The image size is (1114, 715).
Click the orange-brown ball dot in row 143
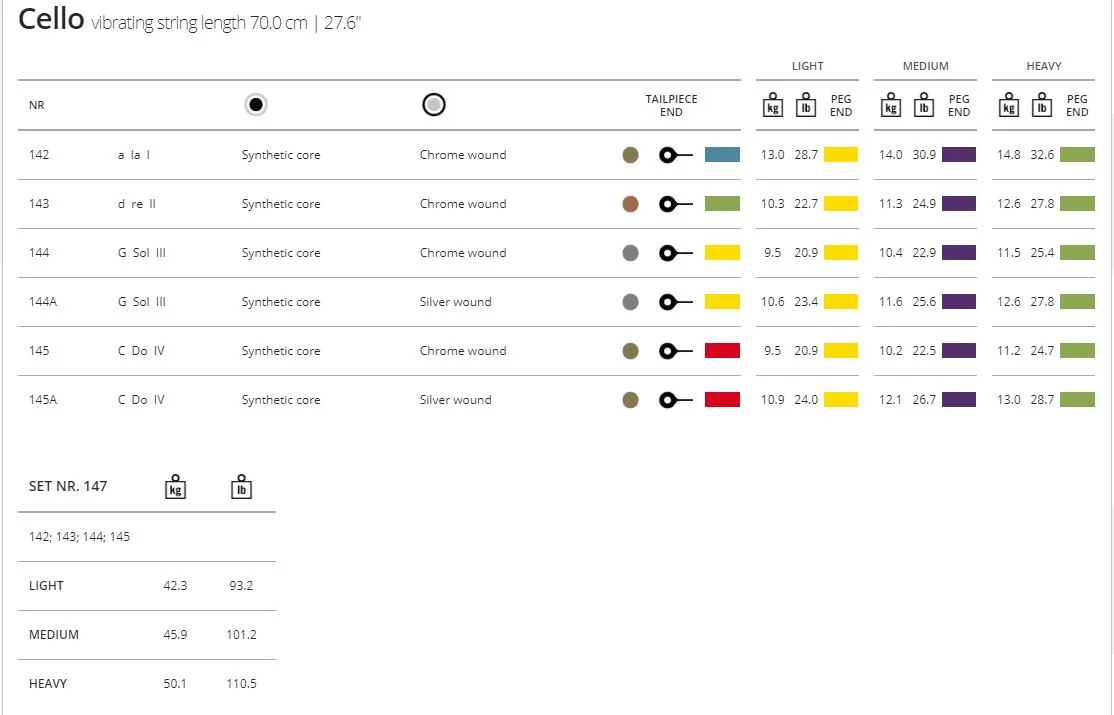pos(630,204)
